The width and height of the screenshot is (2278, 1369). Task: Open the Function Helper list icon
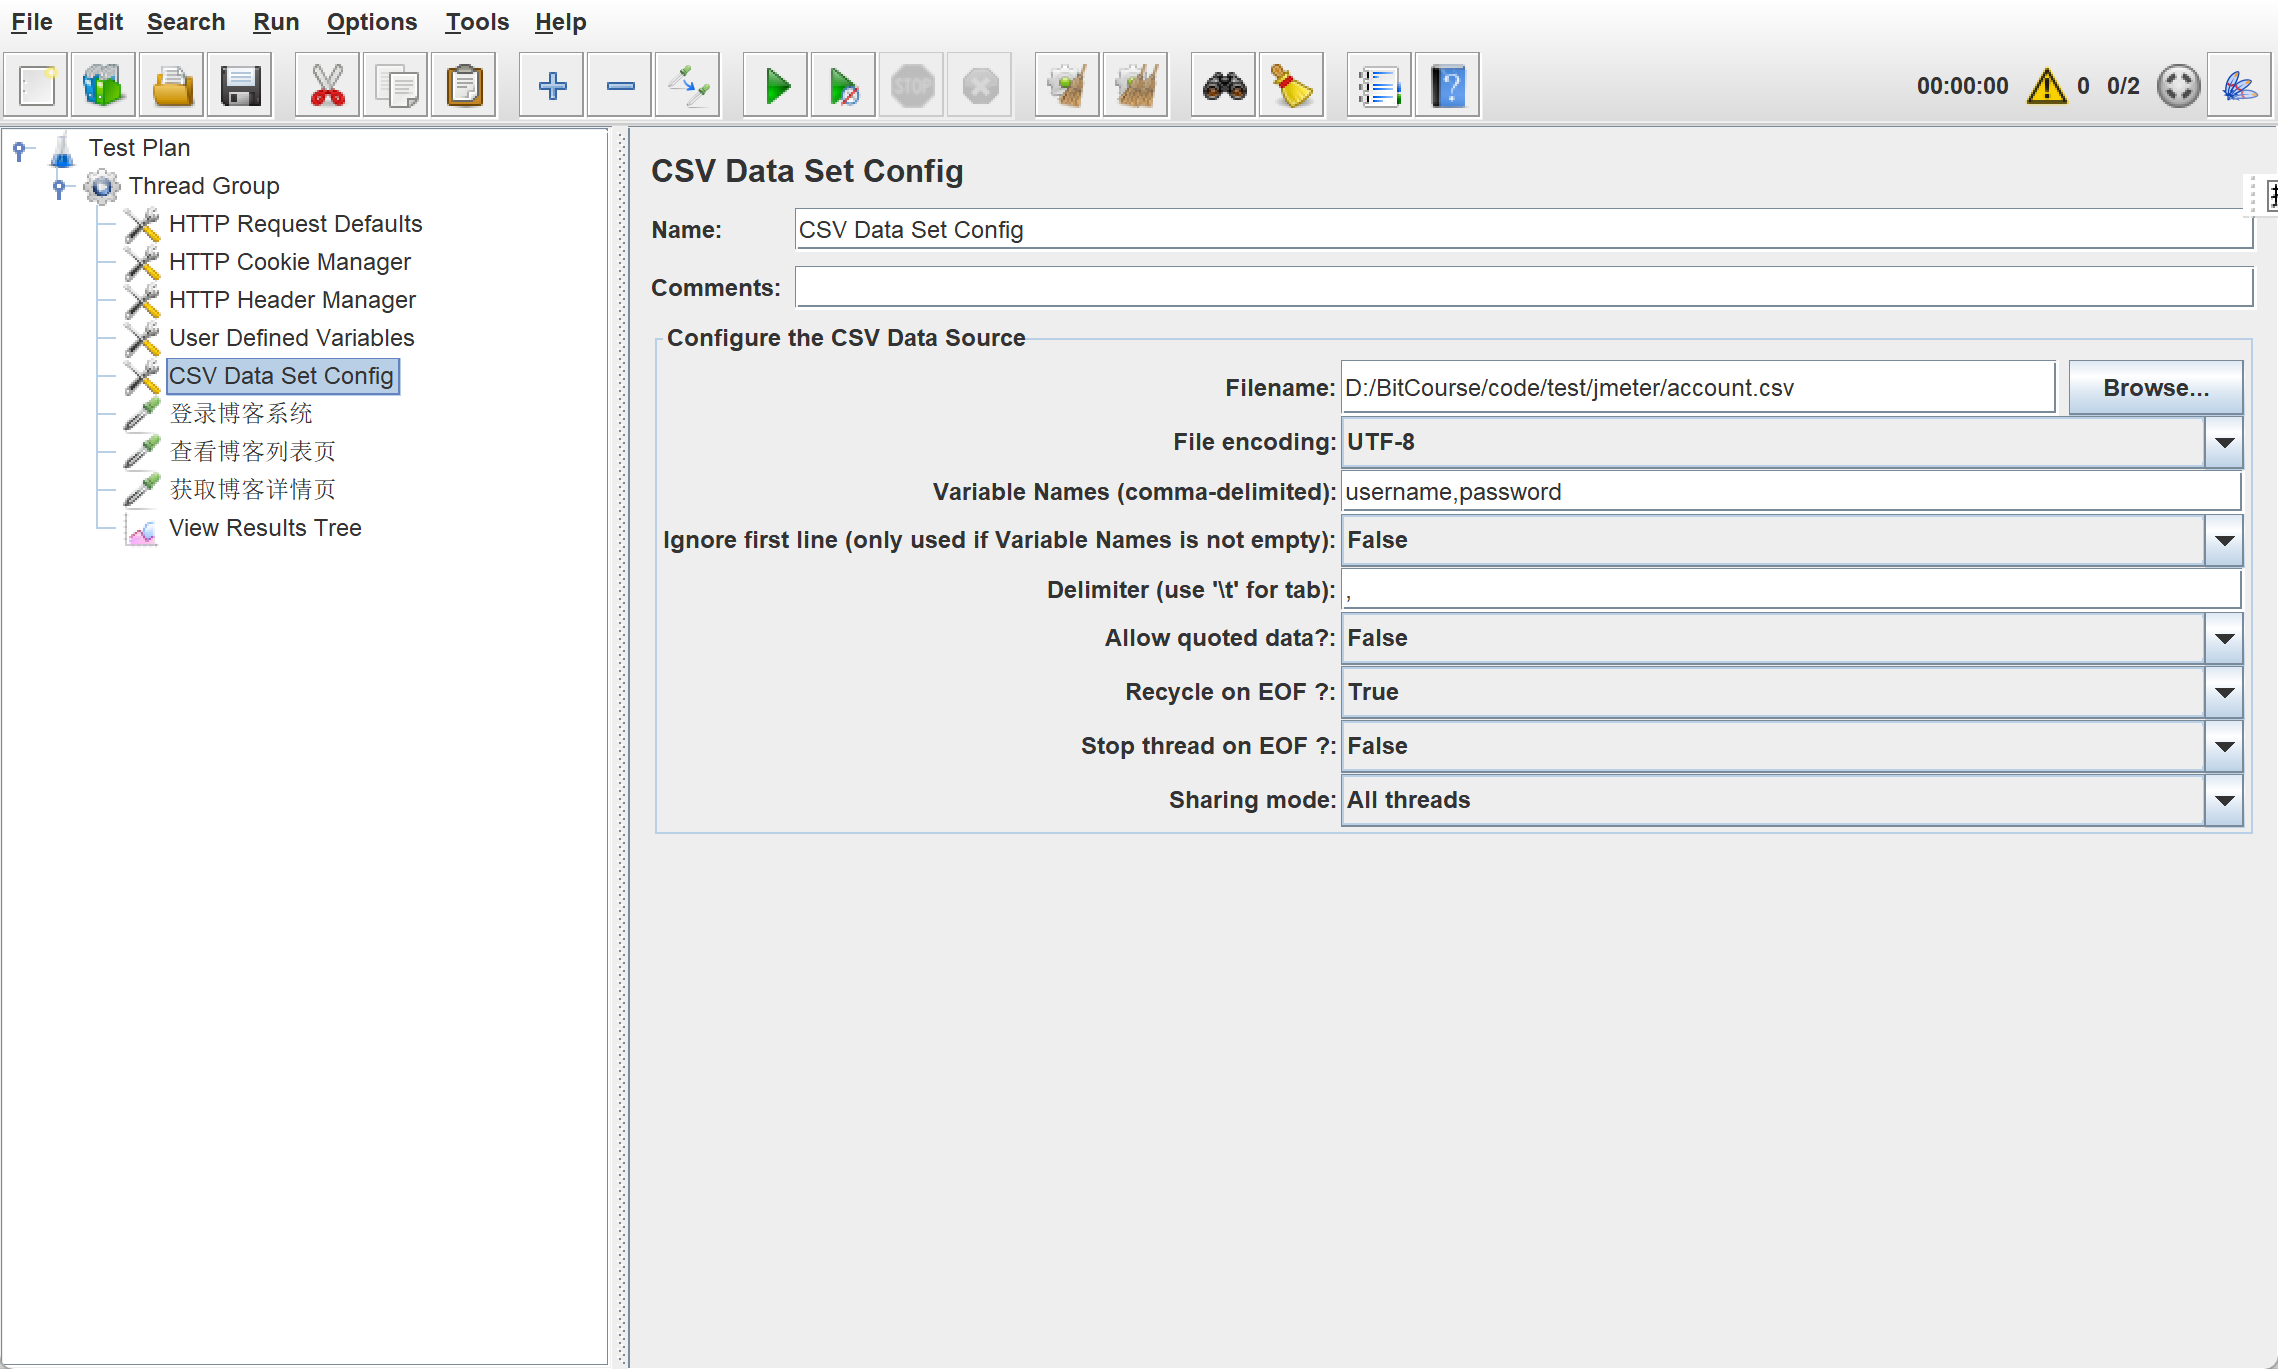click(1378, 86)
